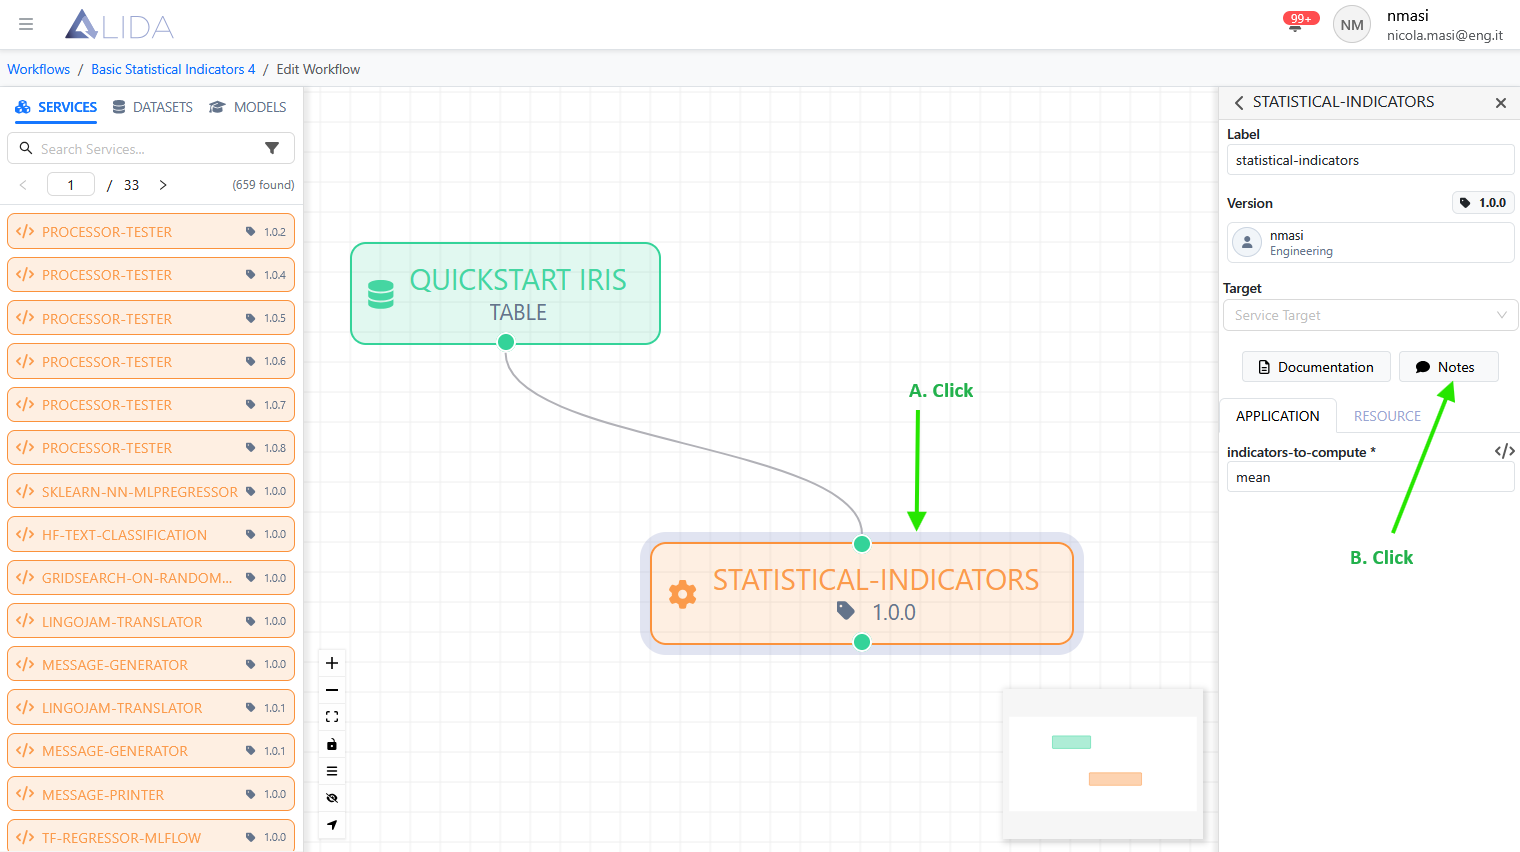Viewport: 1520px width, 852px height.
Task: Click the gear icon on the STATISTICAL-INDICATORS node
Action: coord(682,594)
